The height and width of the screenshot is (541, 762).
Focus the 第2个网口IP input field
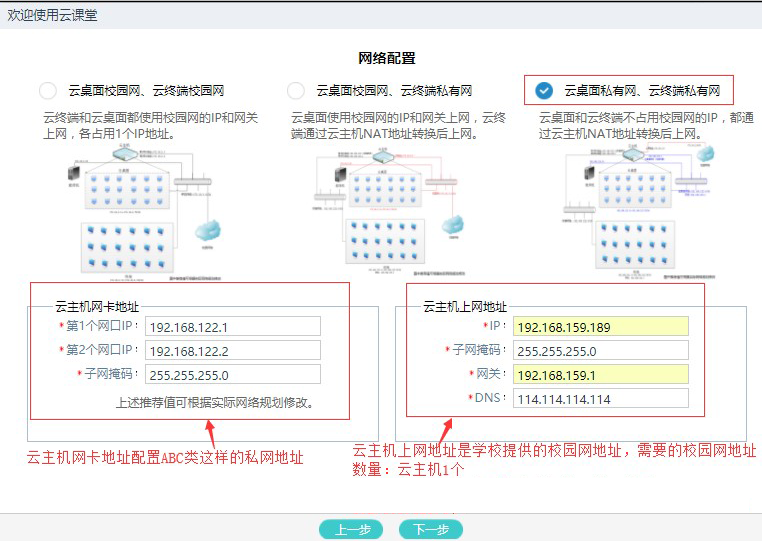point(232,351)
